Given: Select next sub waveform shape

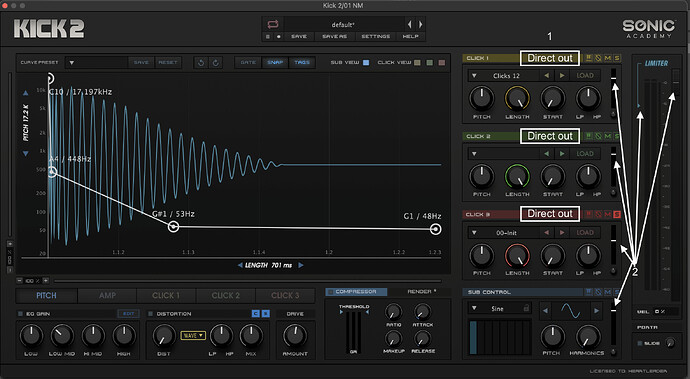Looking at the screenshot, I should [596, 311].
